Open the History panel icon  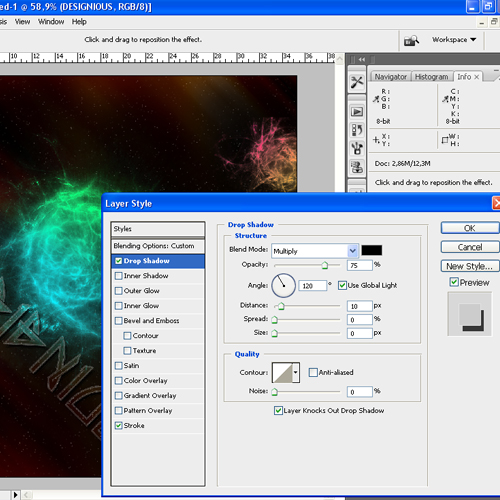[357, 130]
